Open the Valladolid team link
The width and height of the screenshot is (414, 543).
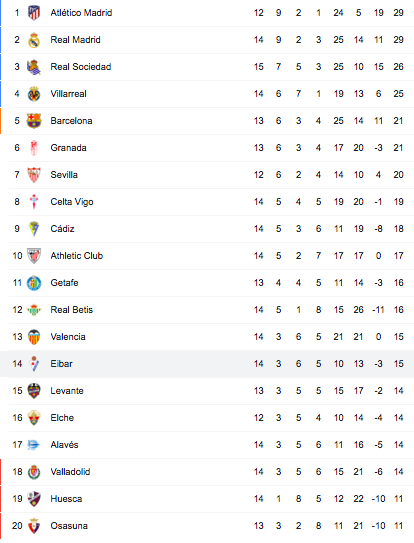point(70,472)
